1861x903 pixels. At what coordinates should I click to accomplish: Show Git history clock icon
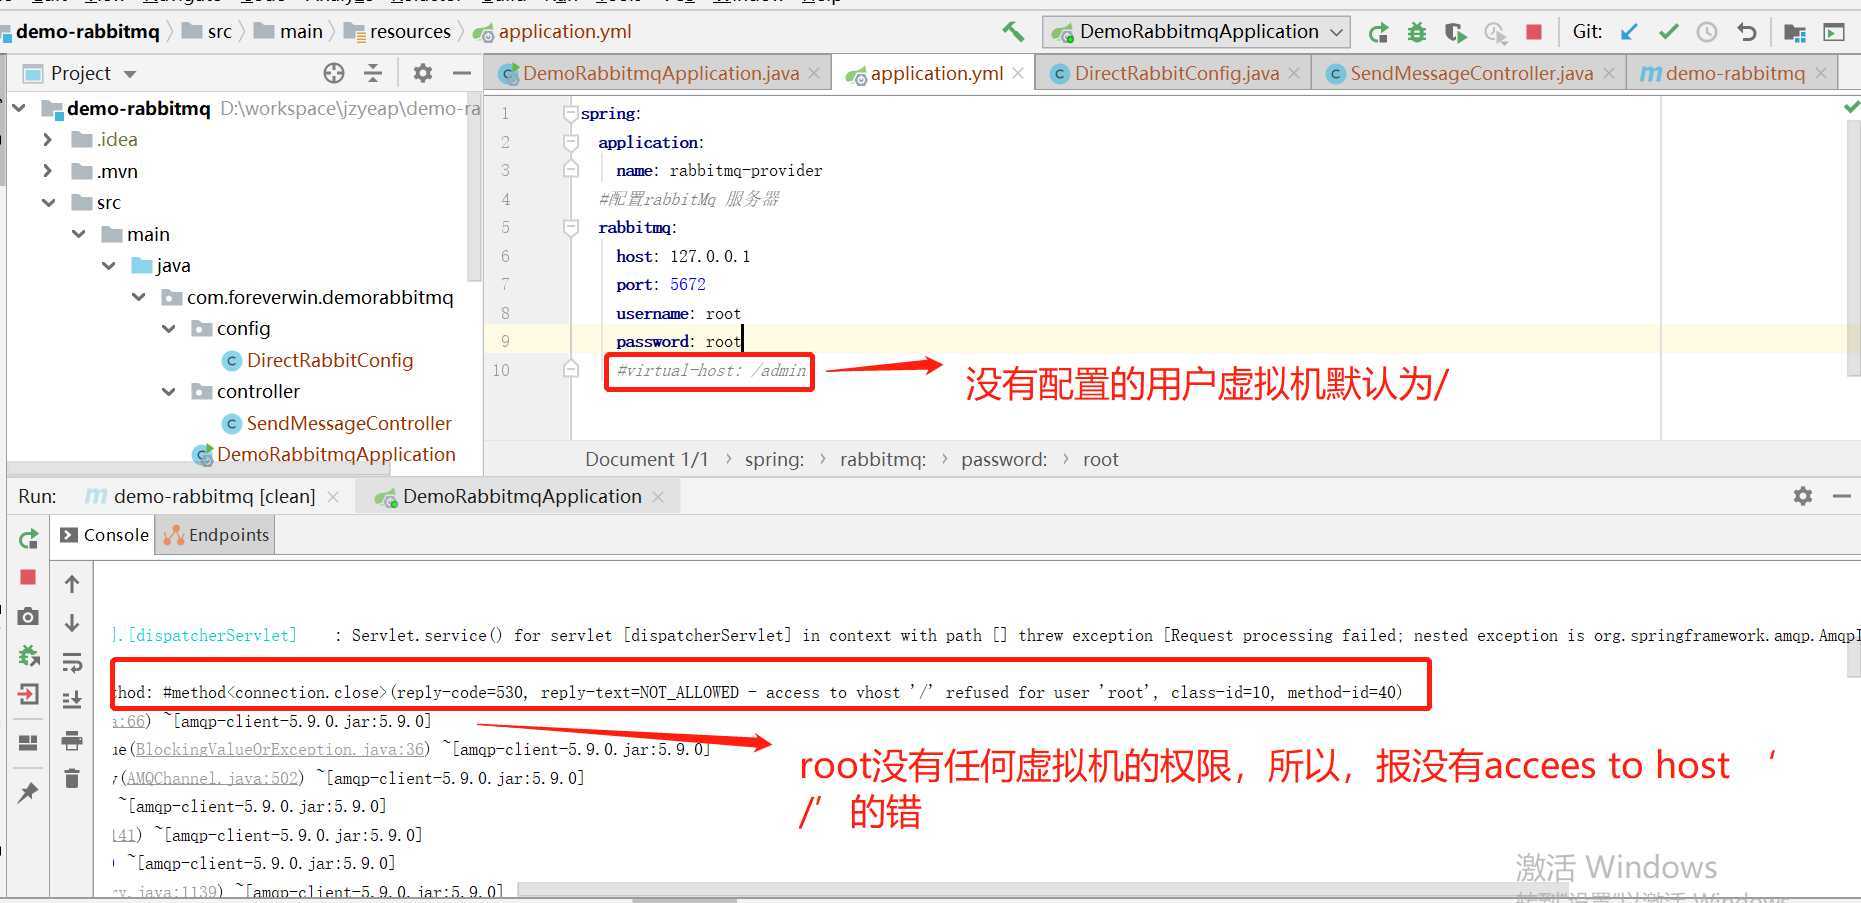[1707, 32]
